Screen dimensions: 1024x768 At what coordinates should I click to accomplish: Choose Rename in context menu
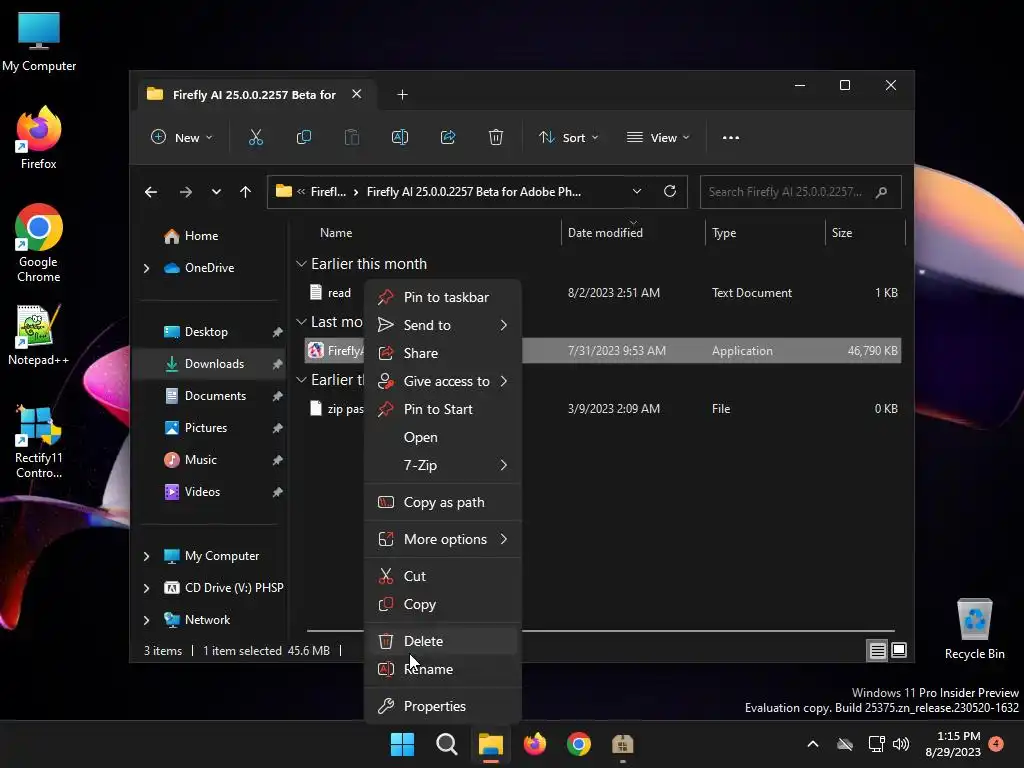point(443,669)
